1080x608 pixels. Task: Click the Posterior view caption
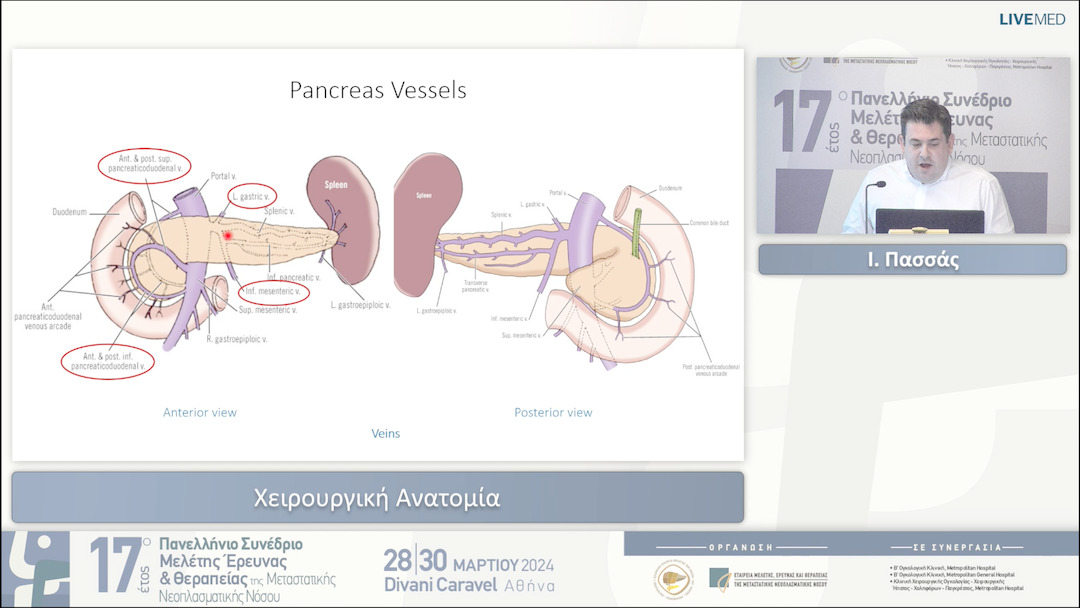point(553,412)
